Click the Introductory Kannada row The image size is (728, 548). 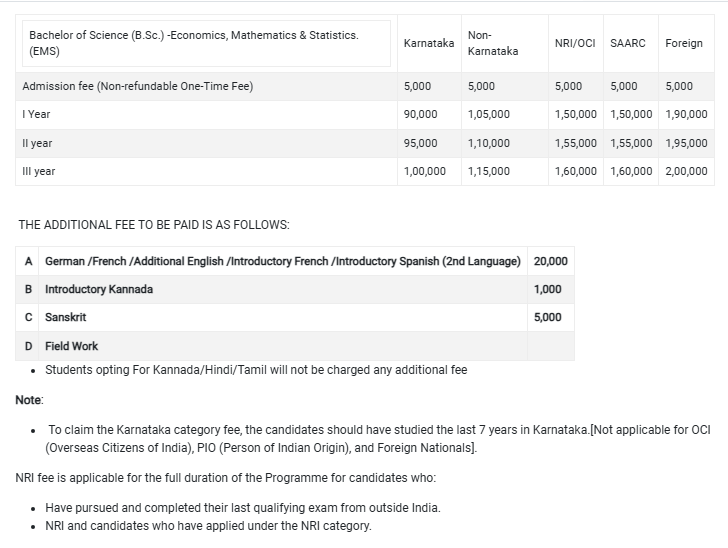(x=99, y=289)
